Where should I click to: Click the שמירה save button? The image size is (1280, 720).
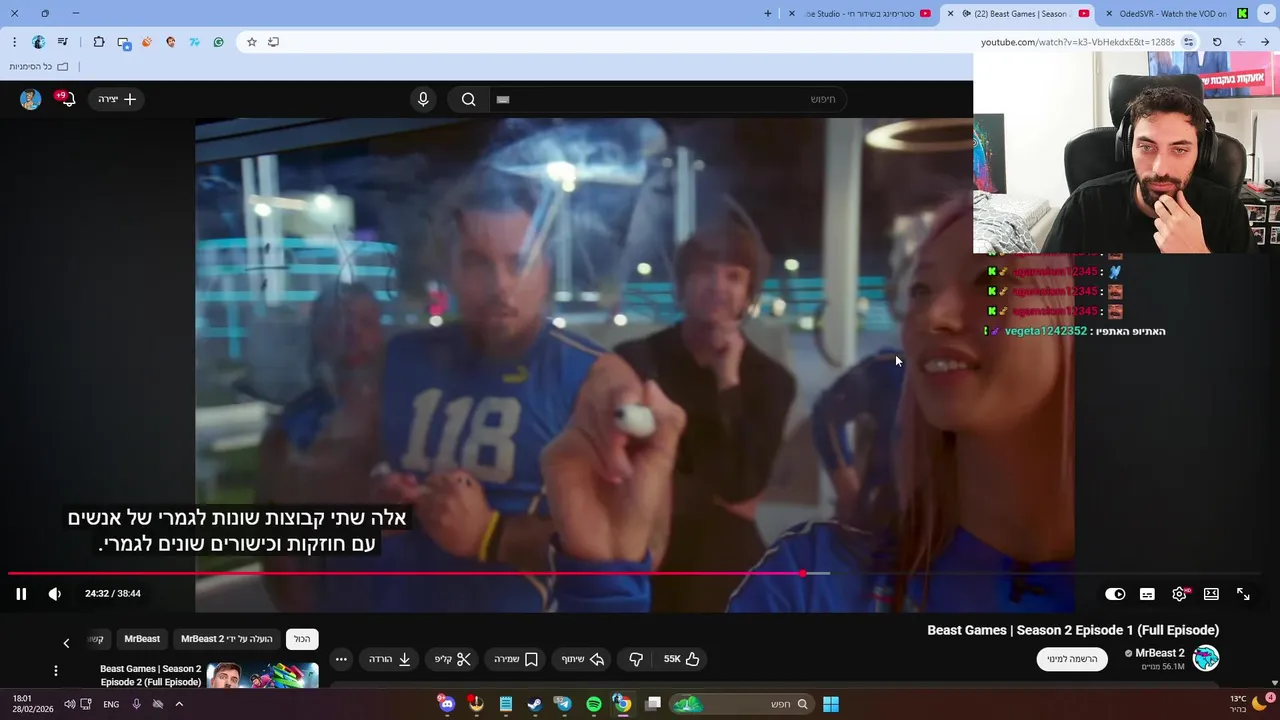(x=516, y=659)
